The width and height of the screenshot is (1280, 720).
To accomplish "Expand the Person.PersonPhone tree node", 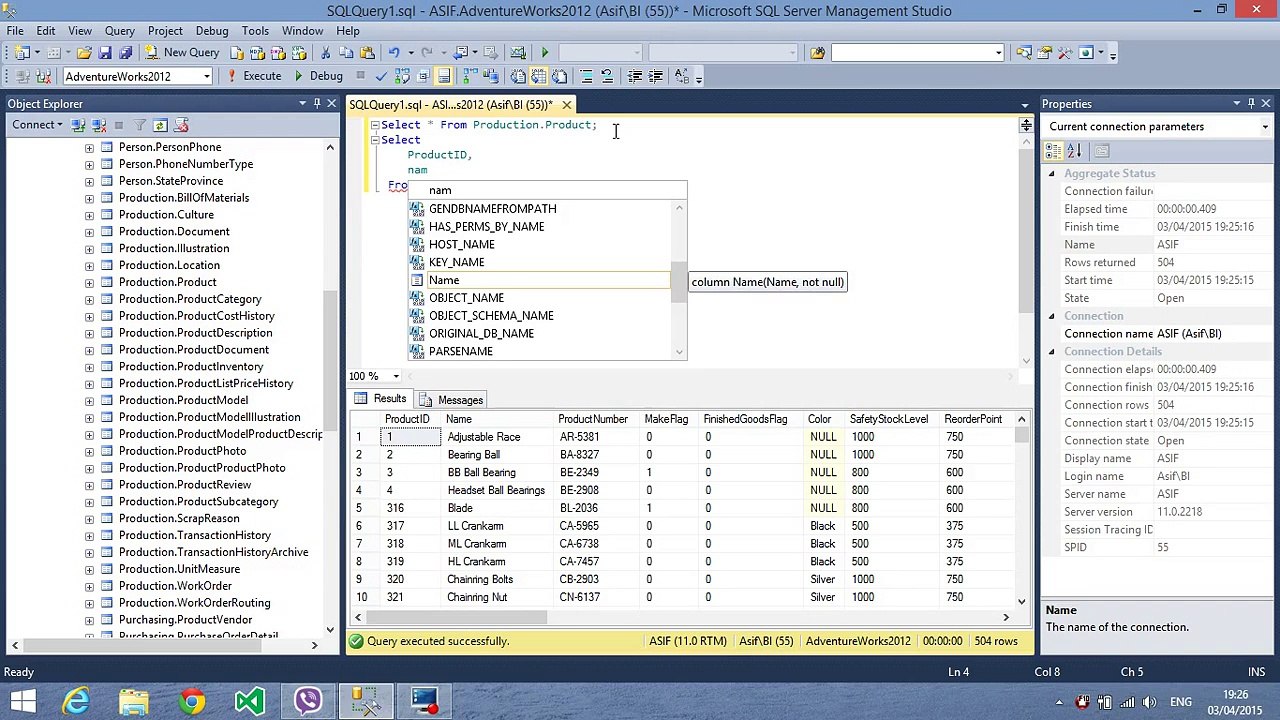I will click(x=89, y=147).
